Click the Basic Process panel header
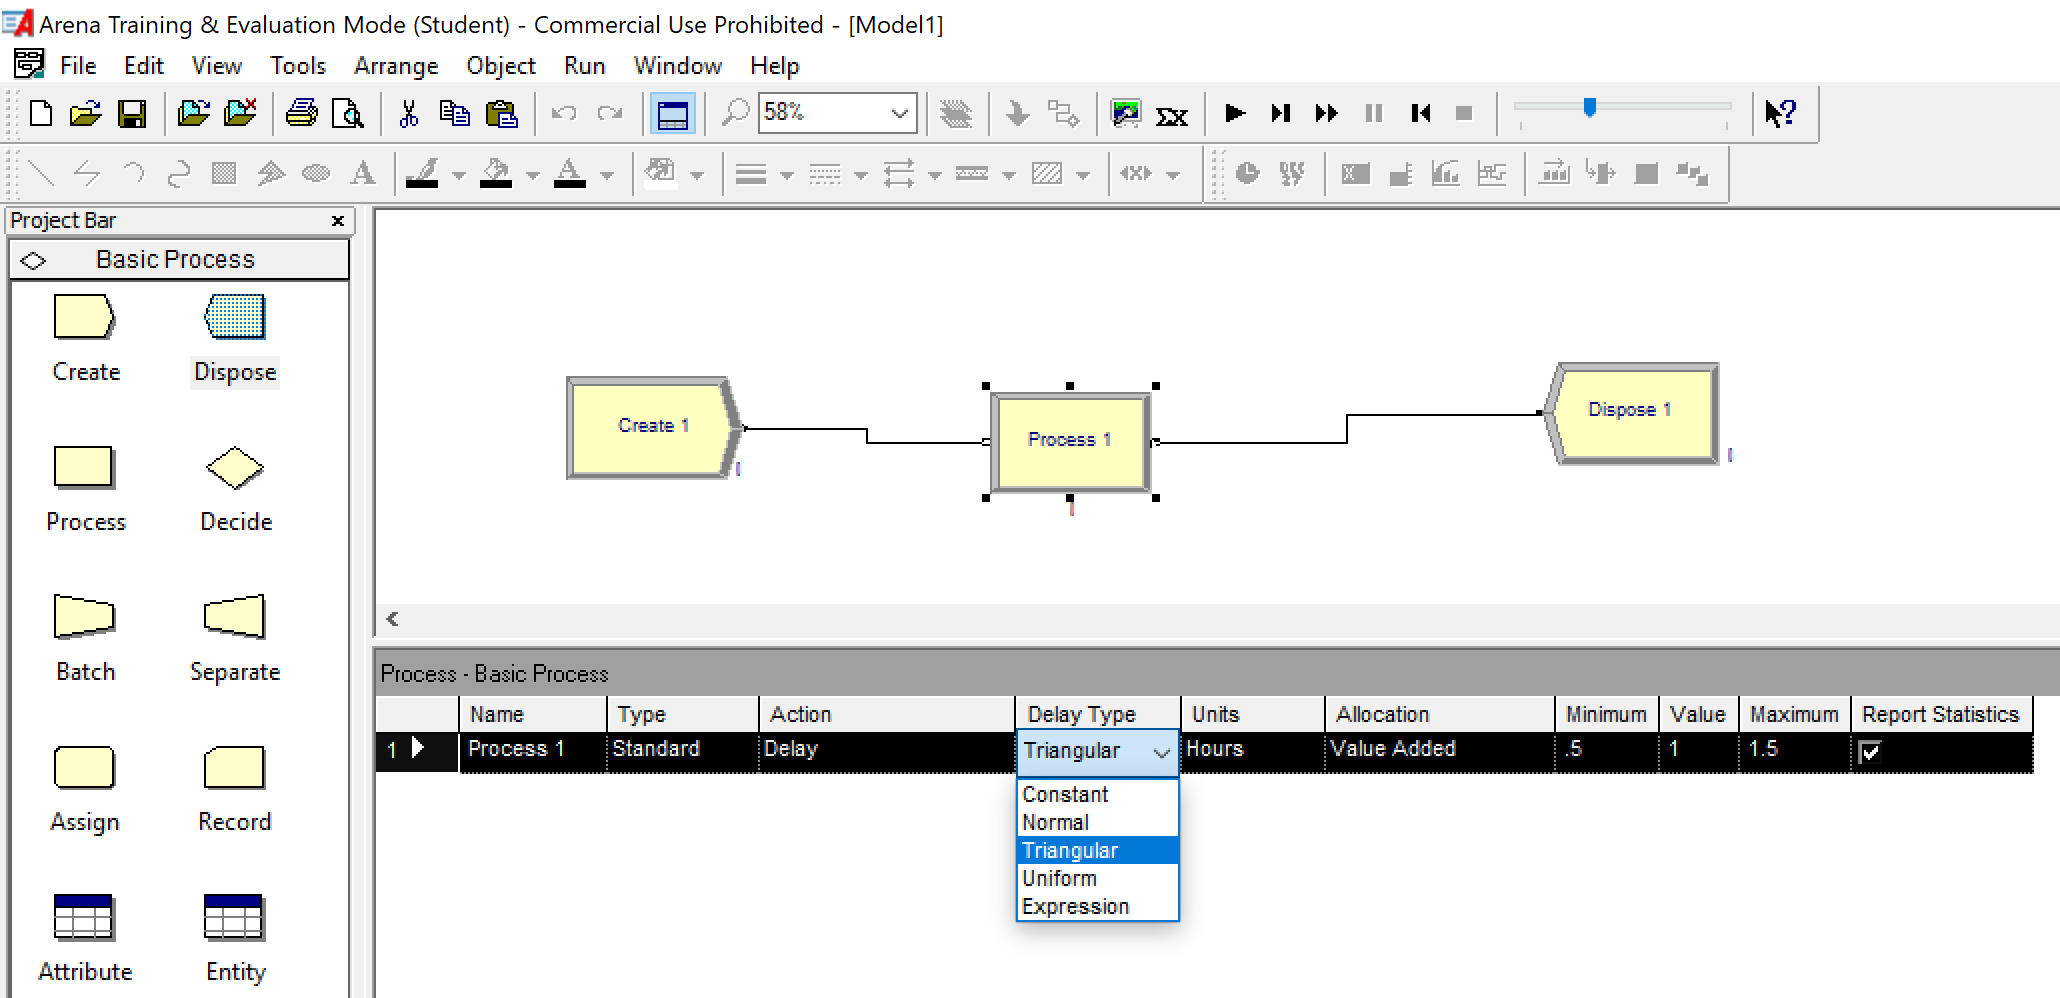 coord(179,260)
